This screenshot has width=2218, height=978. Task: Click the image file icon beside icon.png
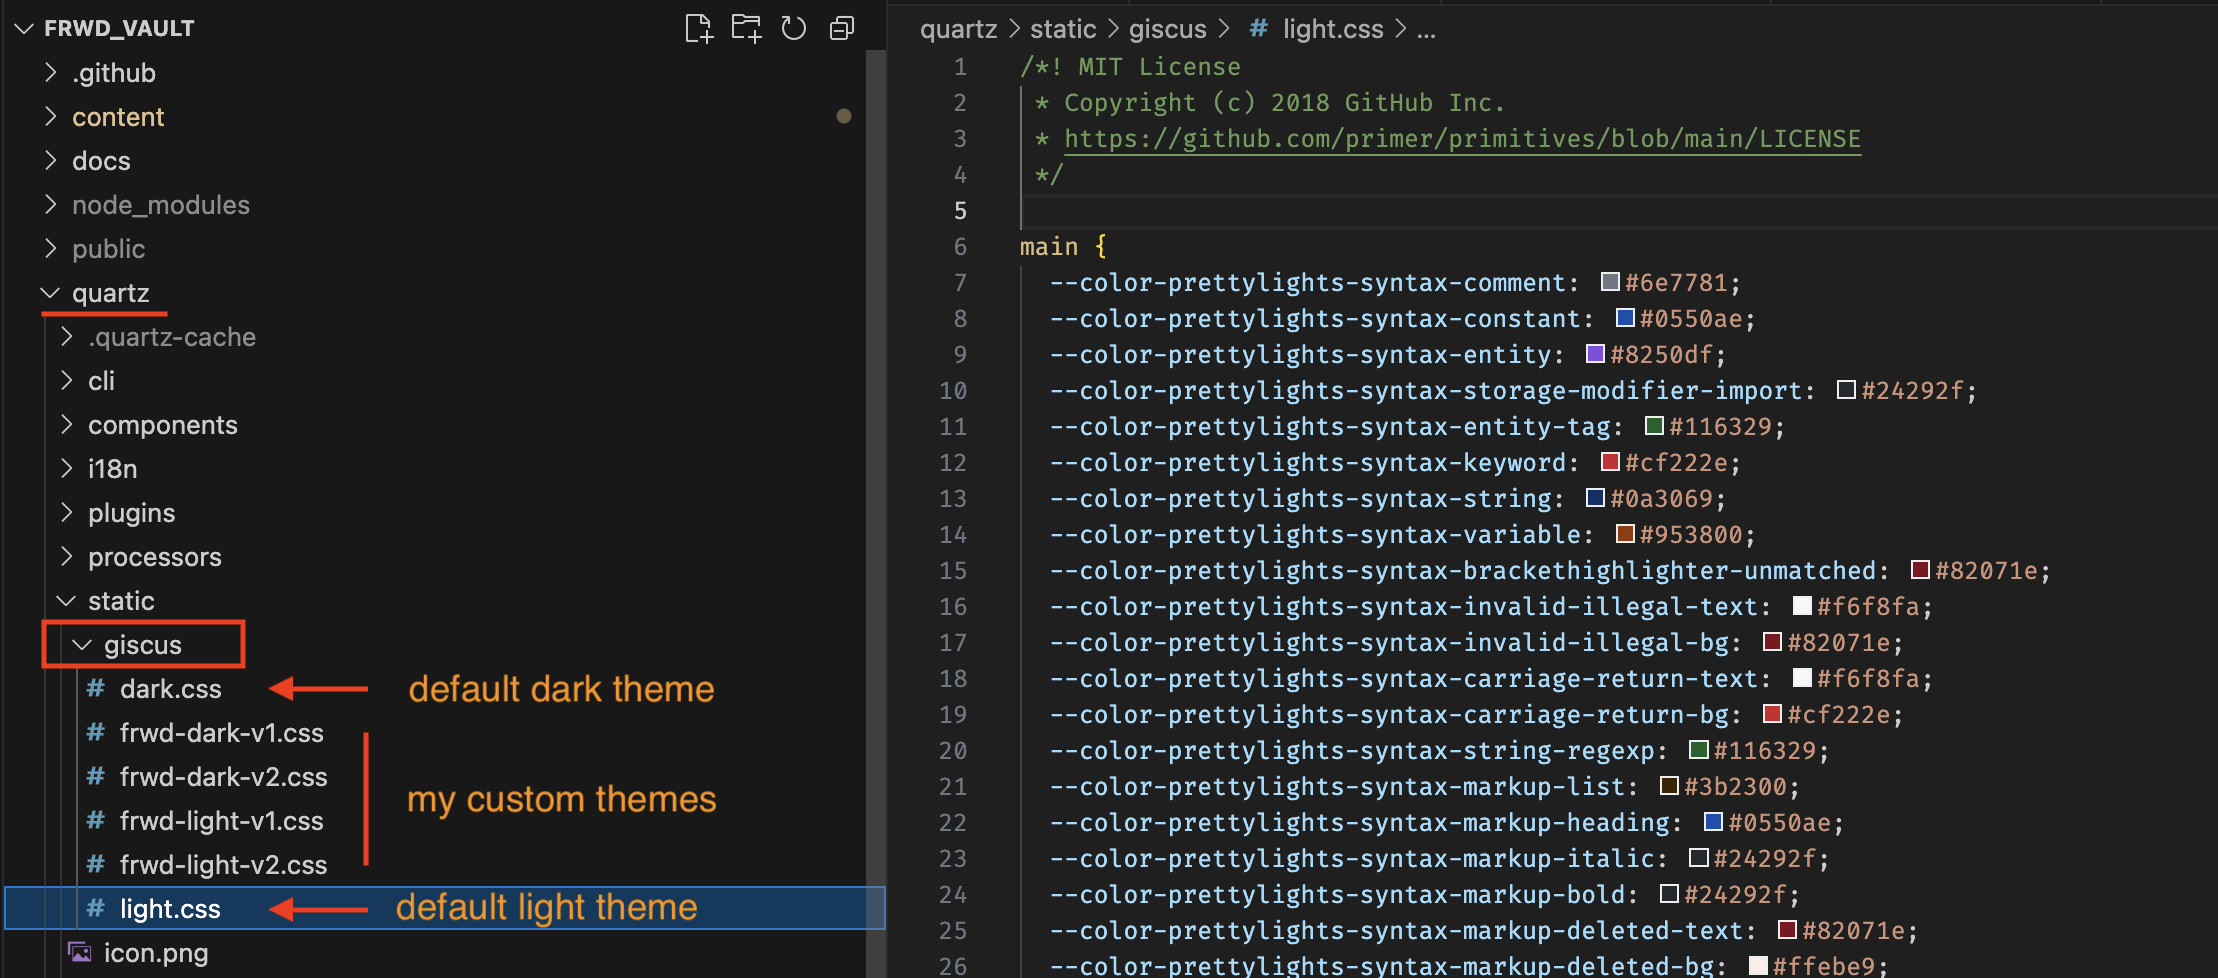point(79,953)
